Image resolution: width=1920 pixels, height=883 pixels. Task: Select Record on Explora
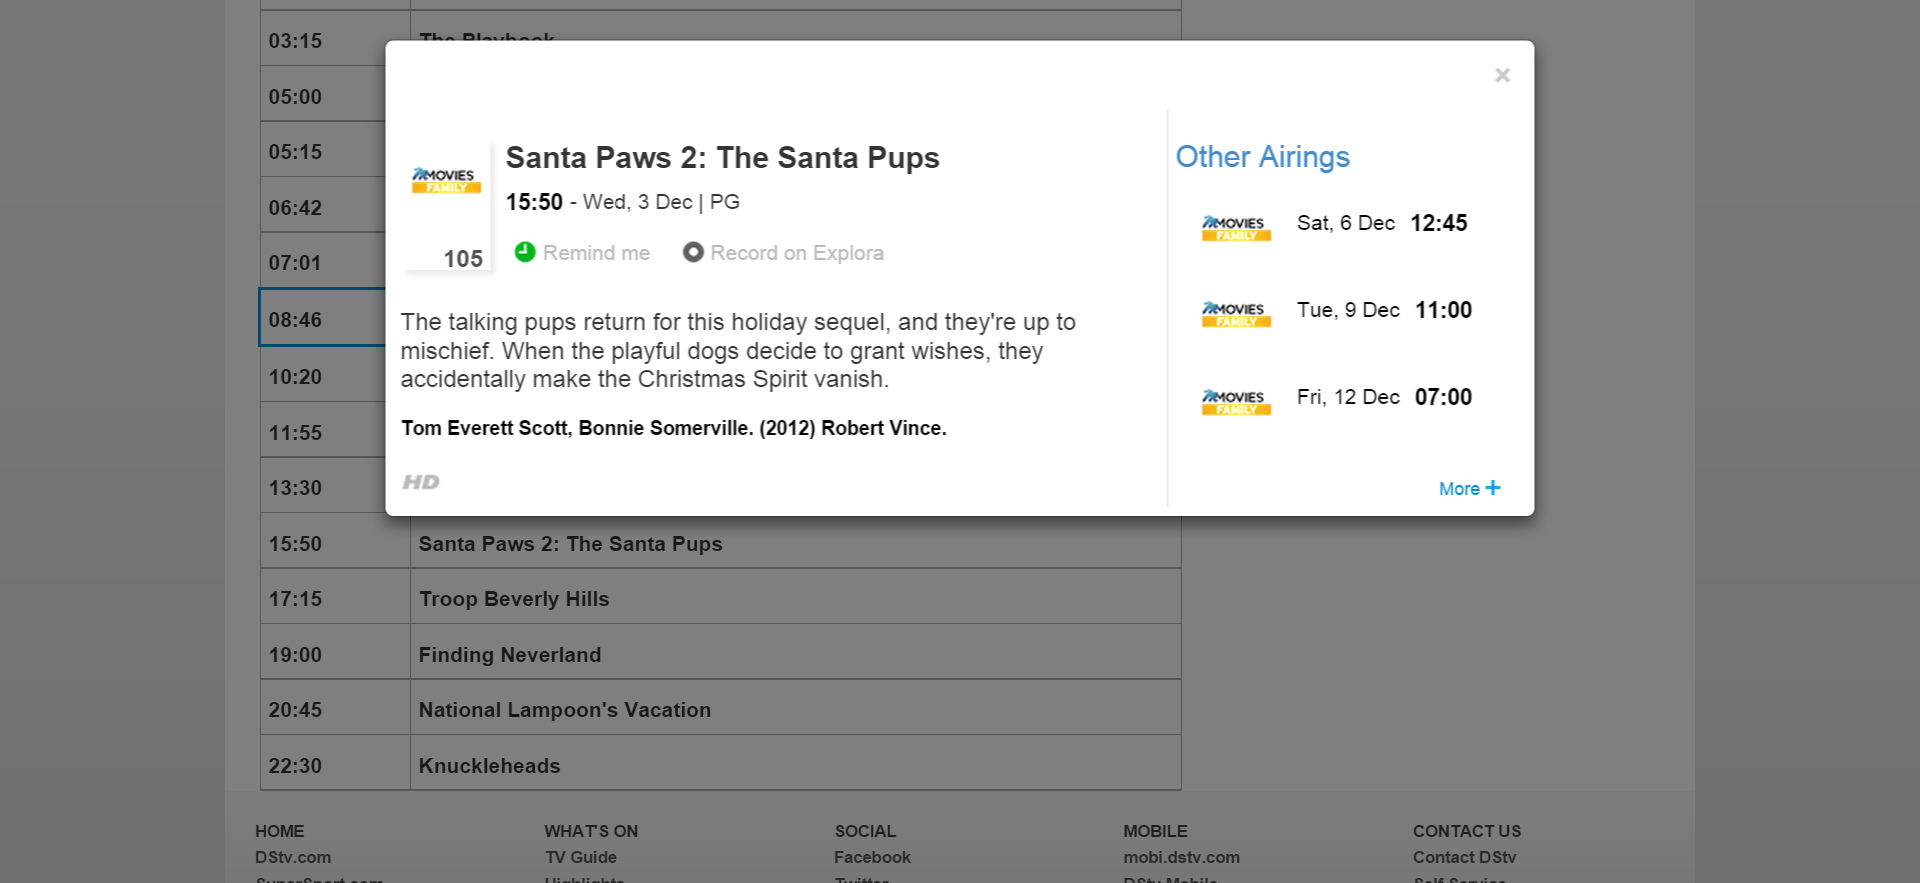783,253
